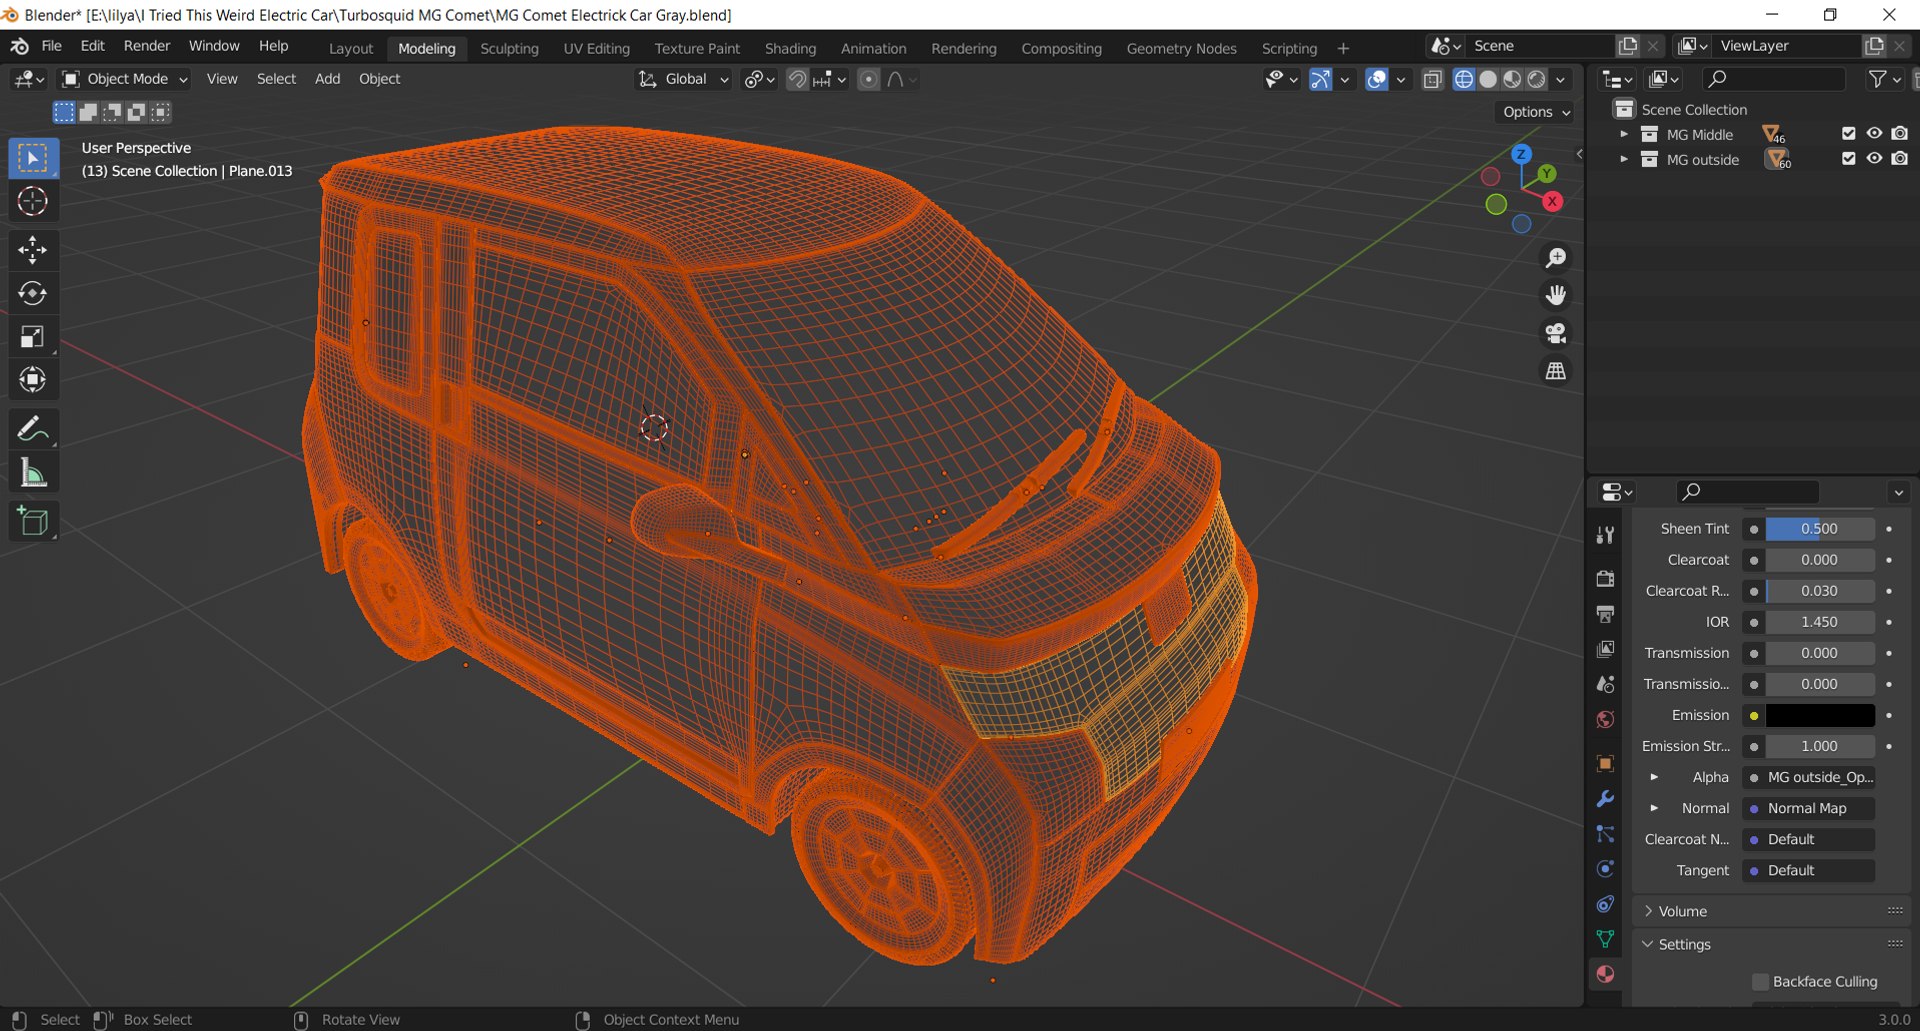The height and width of the screenshot is (1031, 1920).
Task: Expand the Volume panel
Action: (x=1682, y=911)
